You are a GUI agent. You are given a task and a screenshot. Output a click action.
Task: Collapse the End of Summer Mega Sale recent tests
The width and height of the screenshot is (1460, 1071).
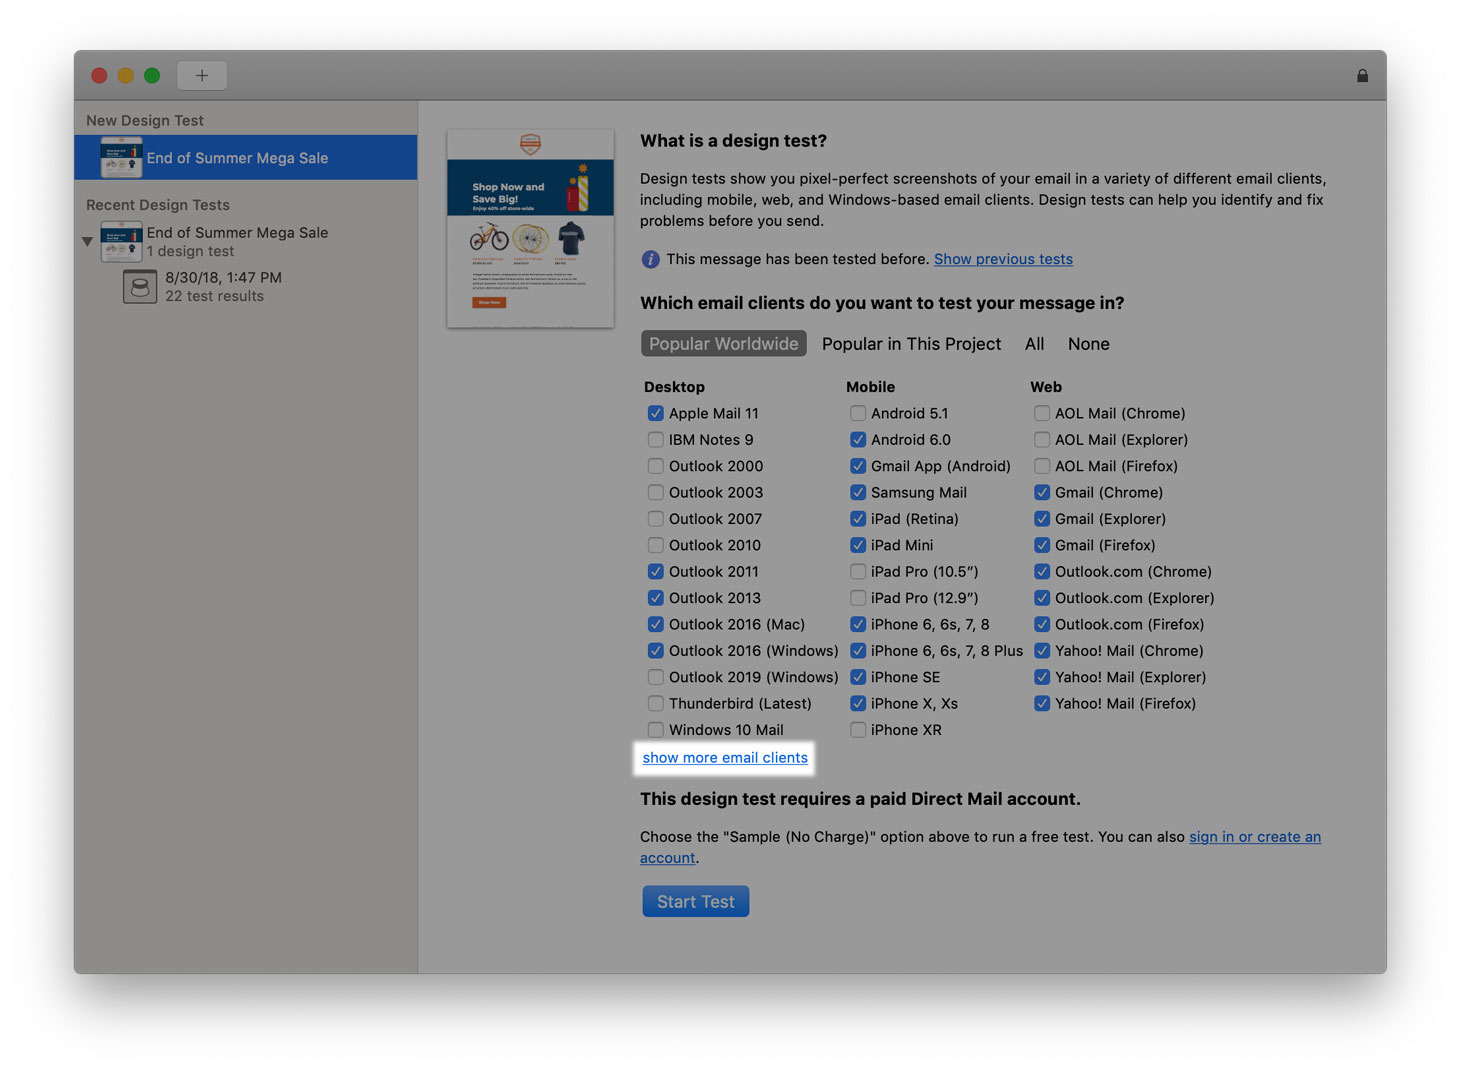coord(87,242)
